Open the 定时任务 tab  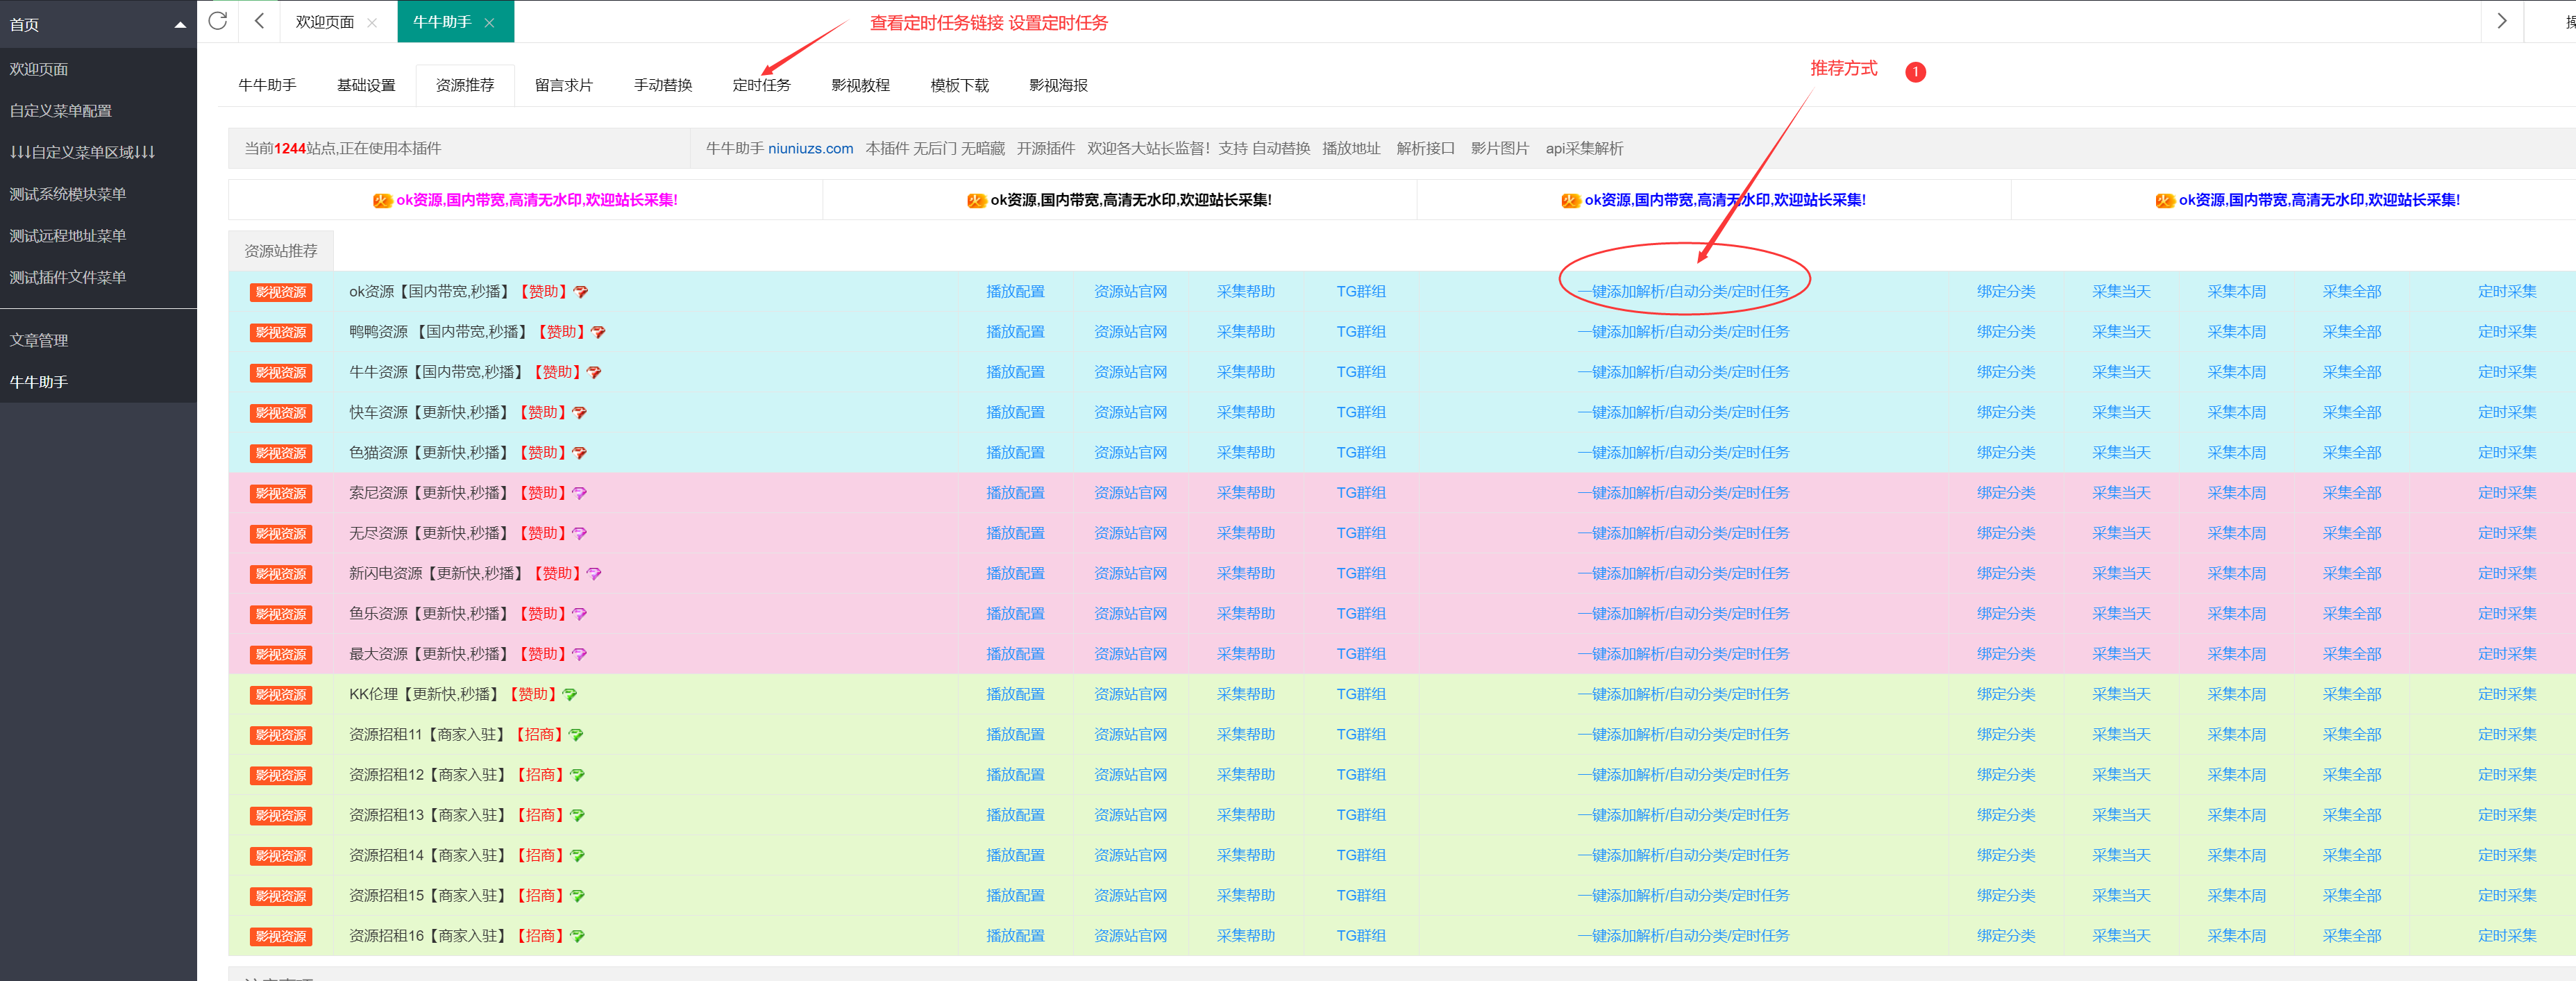tap(761, 85)
